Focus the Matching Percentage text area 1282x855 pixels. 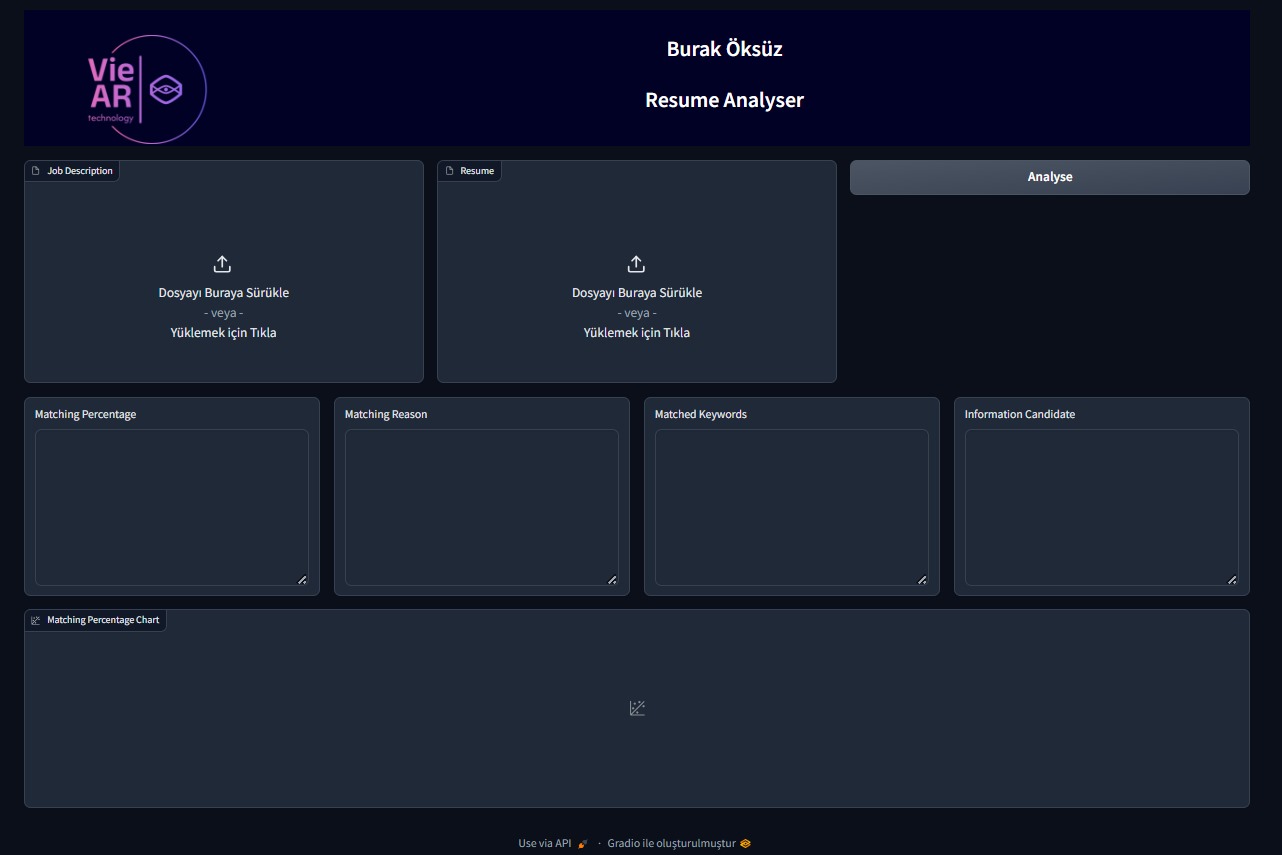172,508
